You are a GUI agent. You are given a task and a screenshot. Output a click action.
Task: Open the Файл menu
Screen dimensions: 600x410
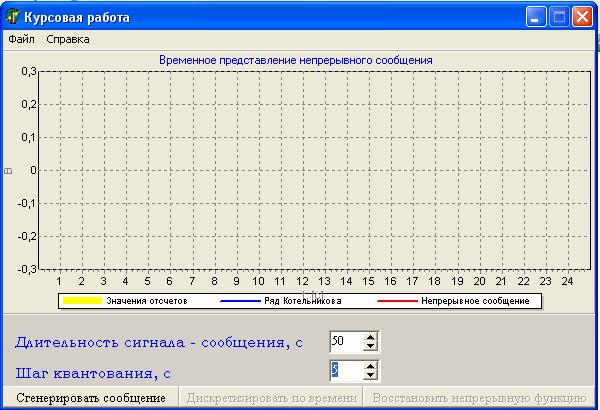point(21,39)
